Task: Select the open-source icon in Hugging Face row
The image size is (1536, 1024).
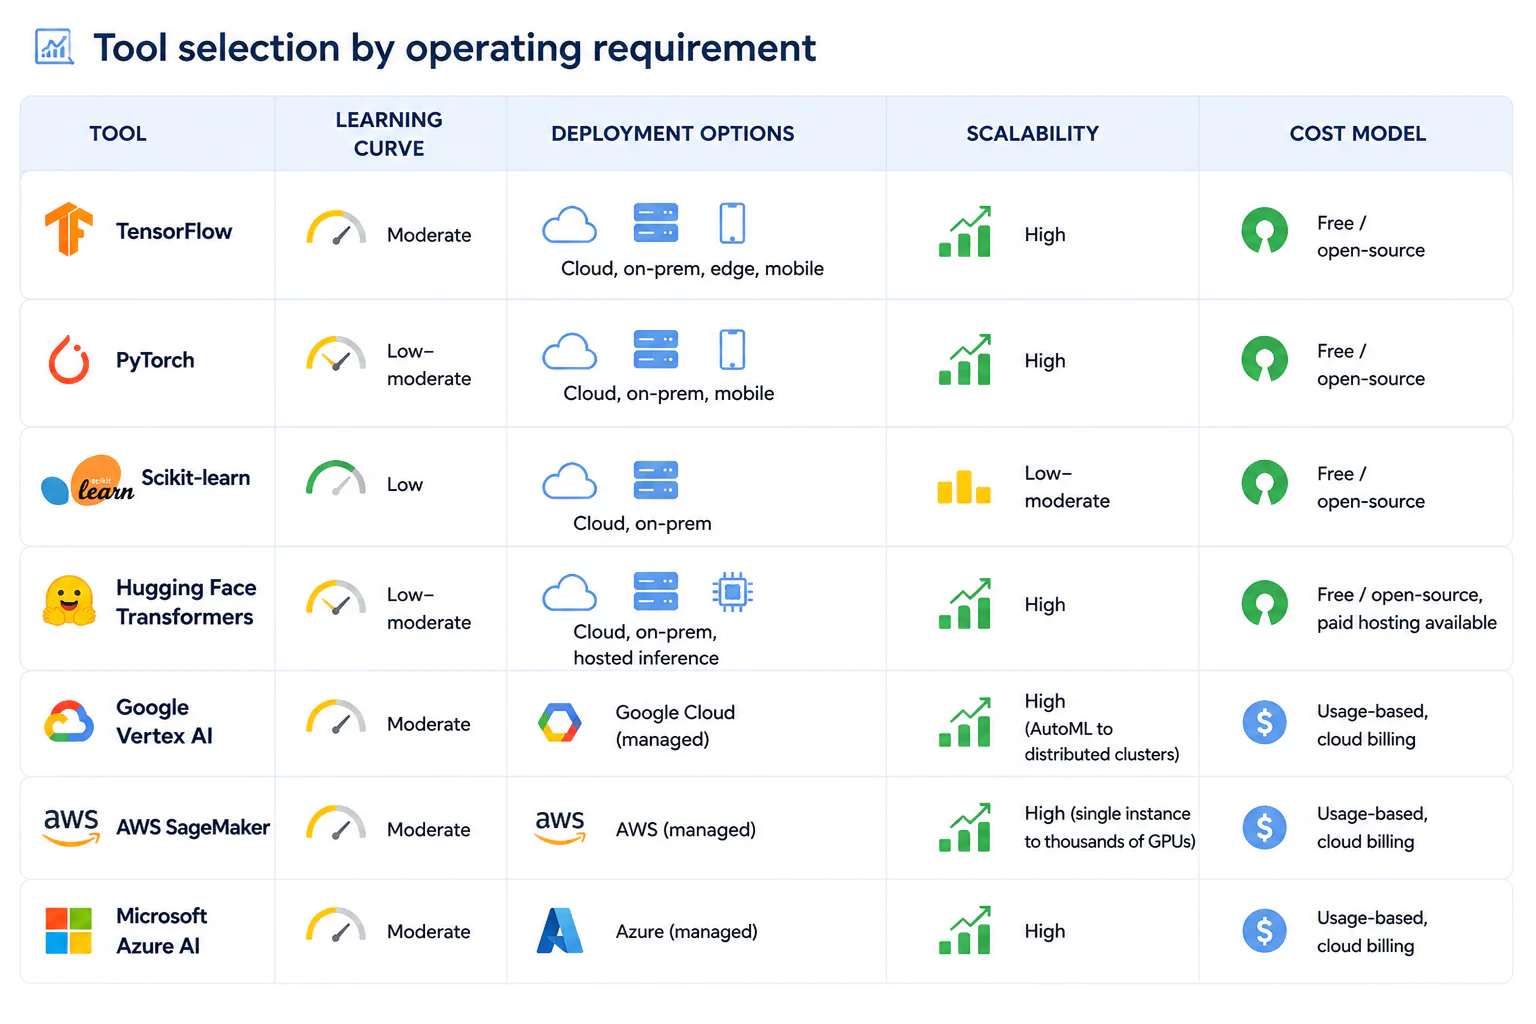Action: (x=1265, y=603)
